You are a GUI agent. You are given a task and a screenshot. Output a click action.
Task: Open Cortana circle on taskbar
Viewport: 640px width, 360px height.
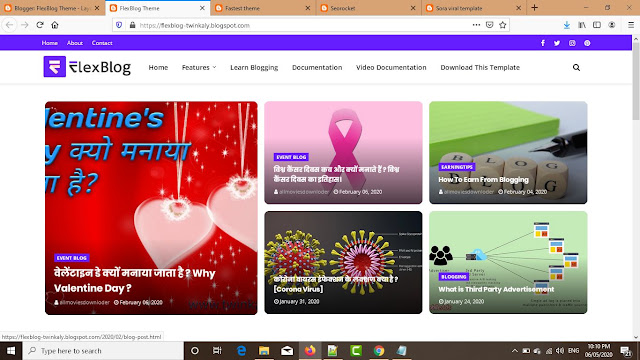195,351
